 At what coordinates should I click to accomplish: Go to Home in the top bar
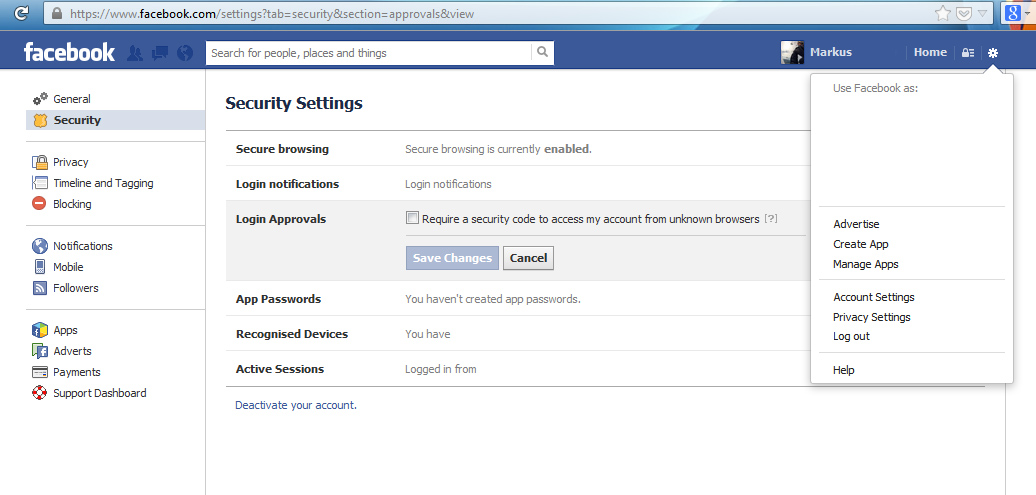point(930,52)
